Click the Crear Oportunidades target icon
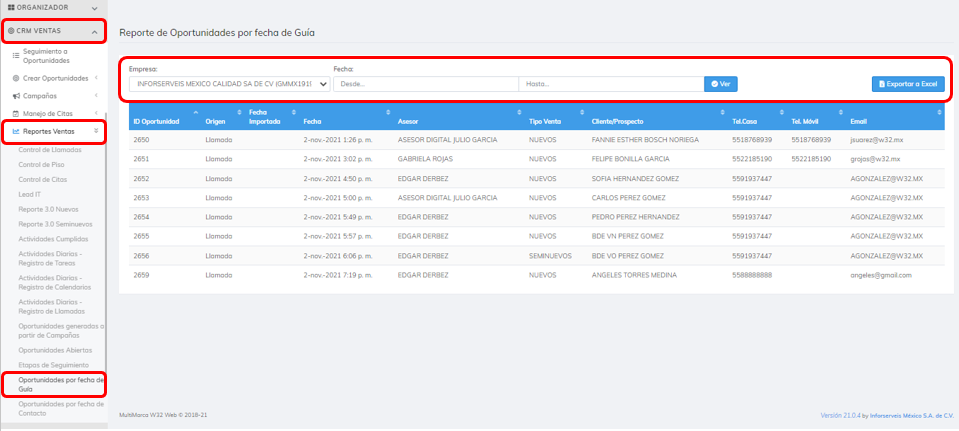The width and height of the screenshot is (959, 431). pos(16,78)
